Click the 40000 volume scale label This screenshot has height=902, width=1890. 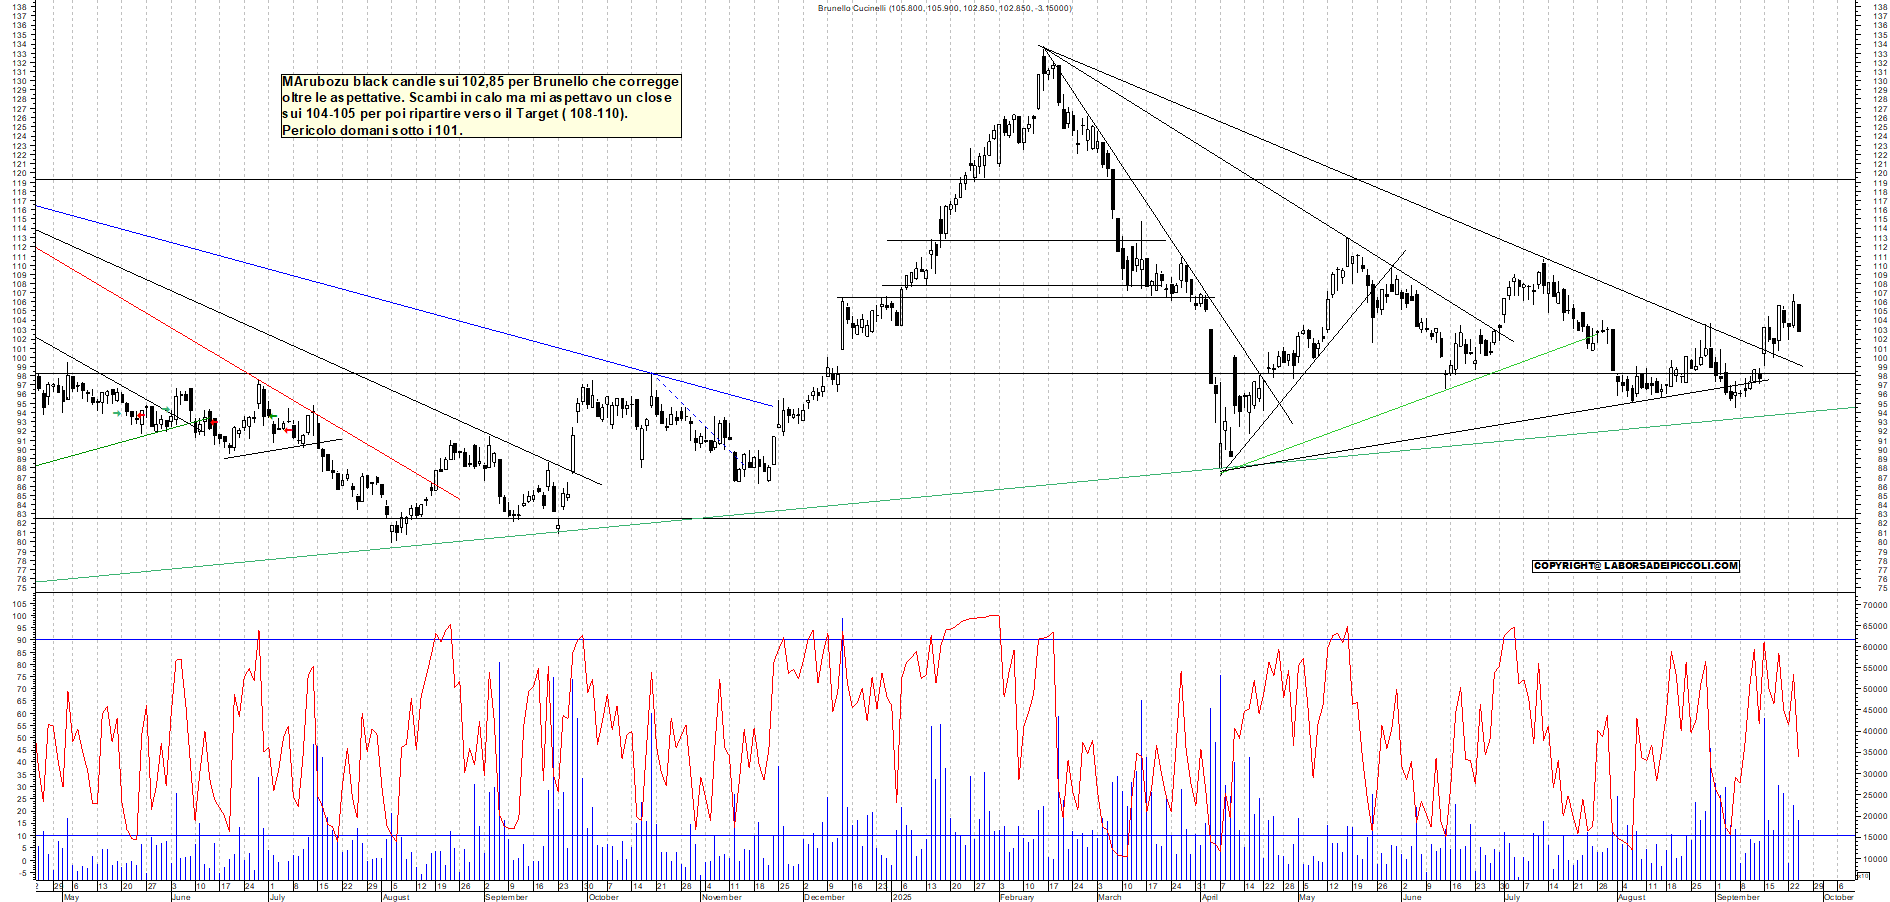(1874, 731)
